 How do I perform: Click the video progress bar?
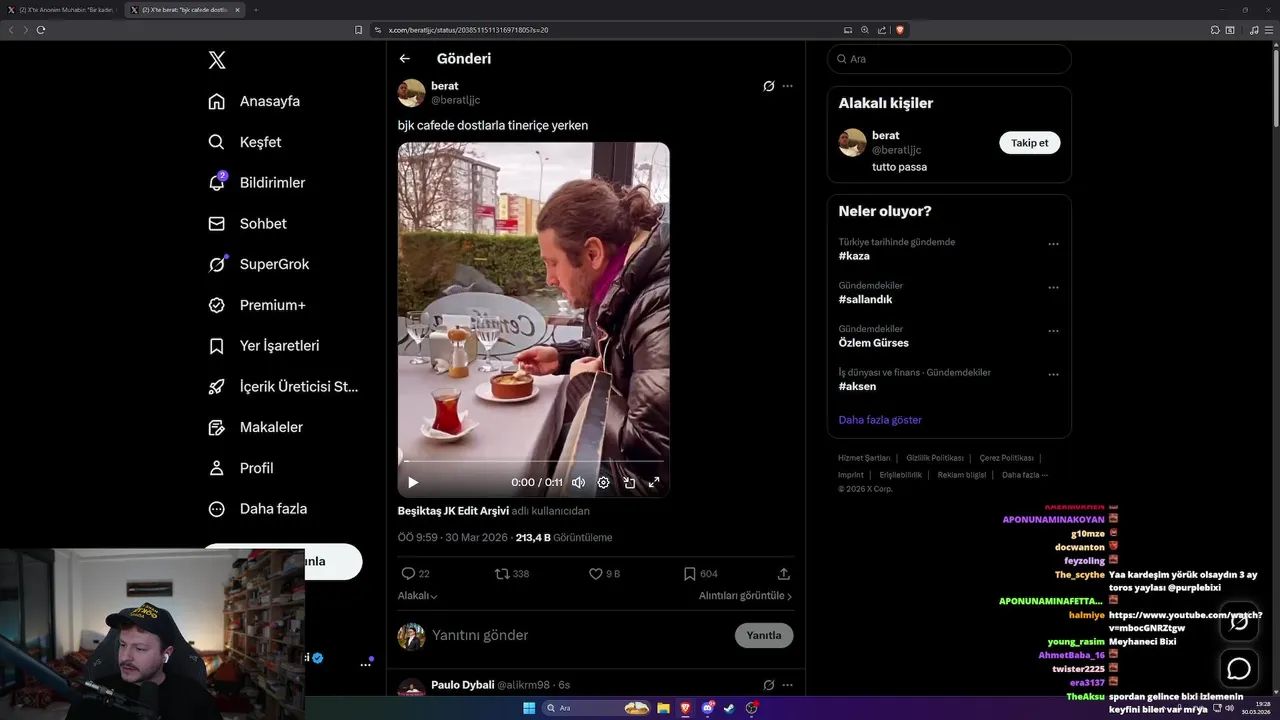pyautogui.click(x=533, y=461)
